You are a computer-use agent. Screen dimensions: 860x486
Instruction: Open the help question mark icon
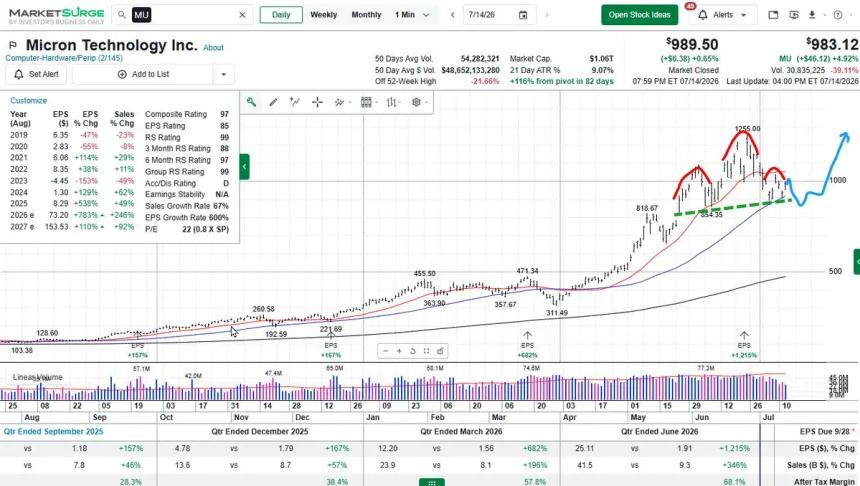point(838,15)
